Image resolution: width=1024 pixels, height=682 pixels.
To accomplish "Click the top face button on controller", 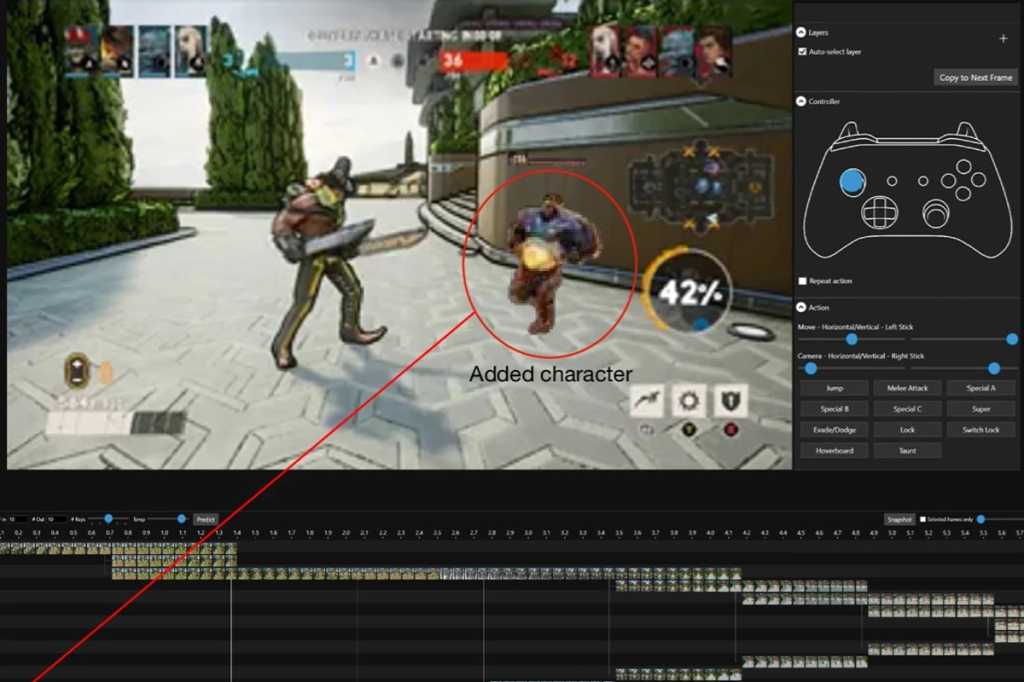I will click(963, 167).
